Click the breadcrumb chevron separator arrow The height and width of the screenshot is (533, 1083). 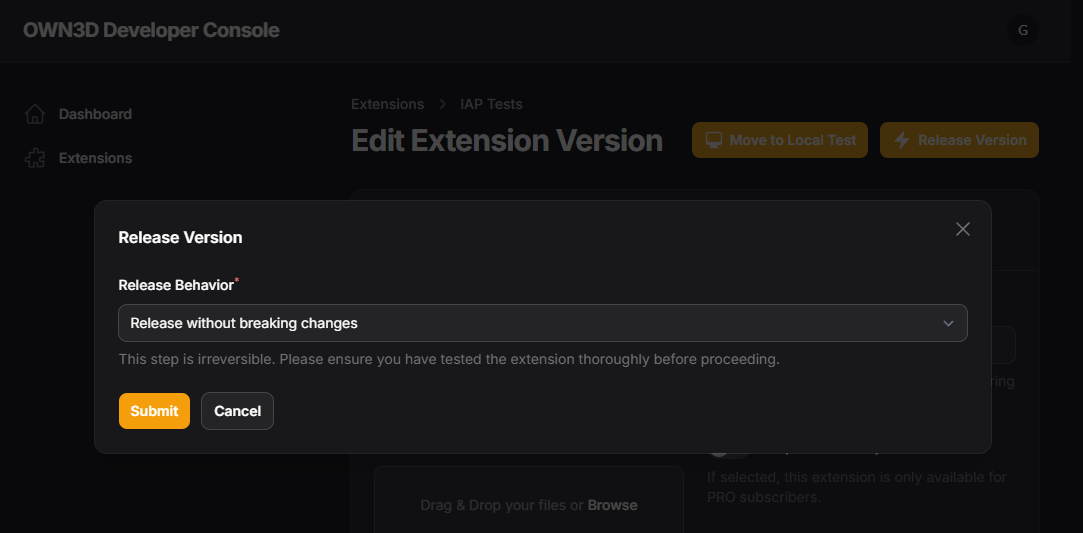click(442, 104)
